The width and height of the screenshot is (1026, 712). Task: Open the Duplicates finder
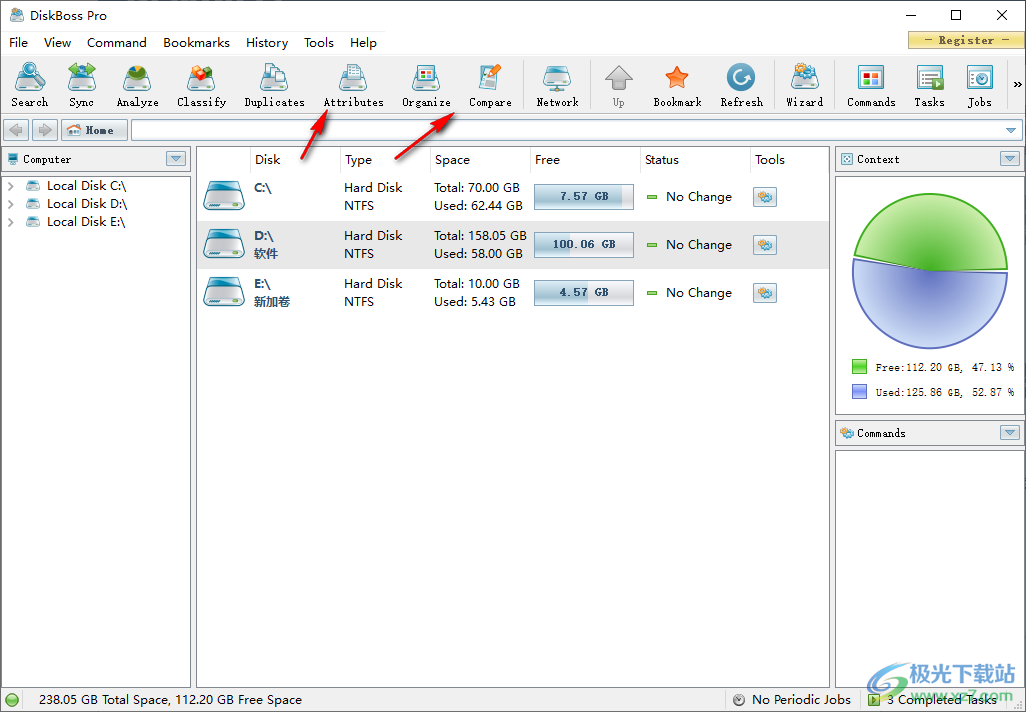pyautogui.click(x=274, y=85)
